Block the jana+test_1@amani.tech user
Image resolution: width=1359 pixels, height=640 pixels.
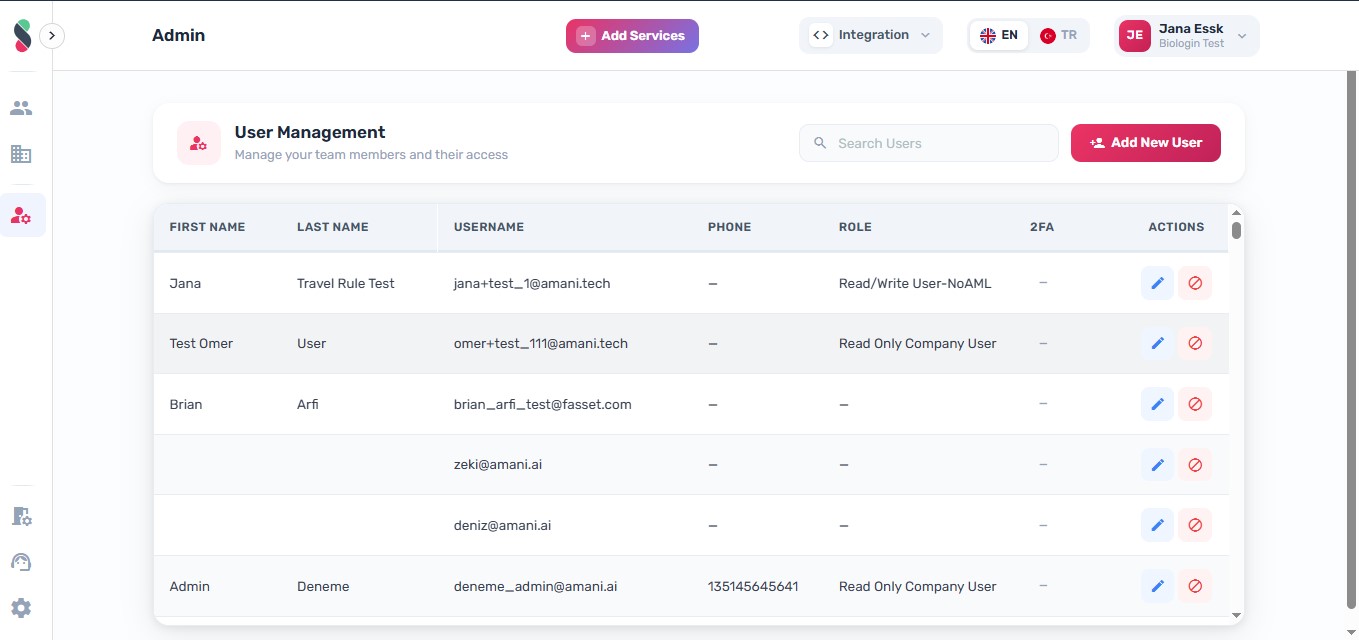pyautogui.click(x=1195, y=283)
